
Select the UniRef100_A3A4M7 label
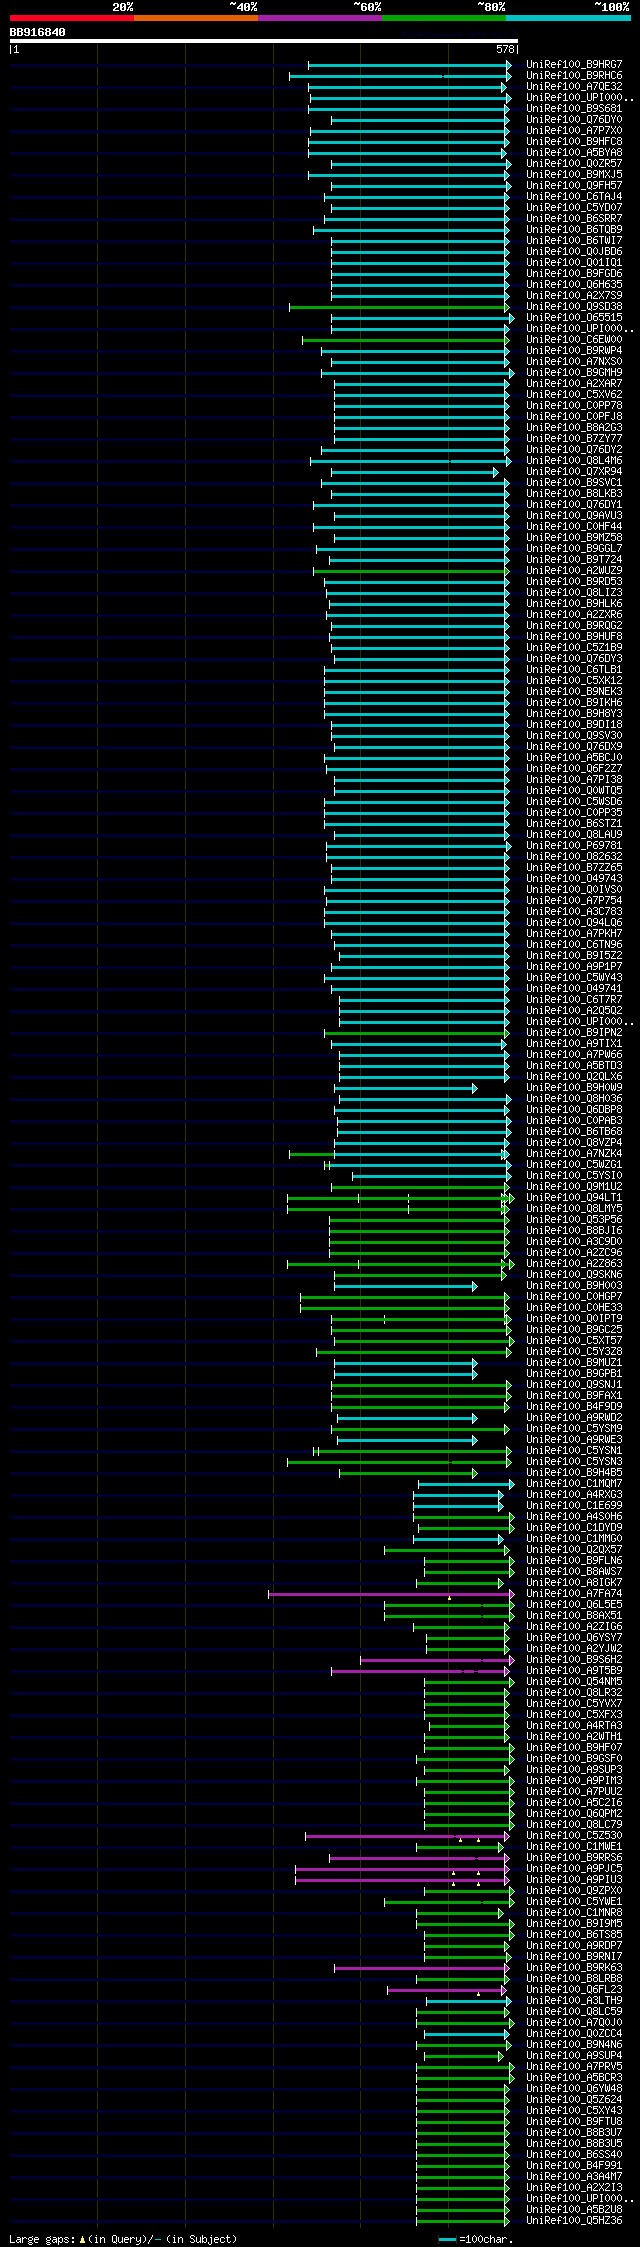click(574, 2176)
